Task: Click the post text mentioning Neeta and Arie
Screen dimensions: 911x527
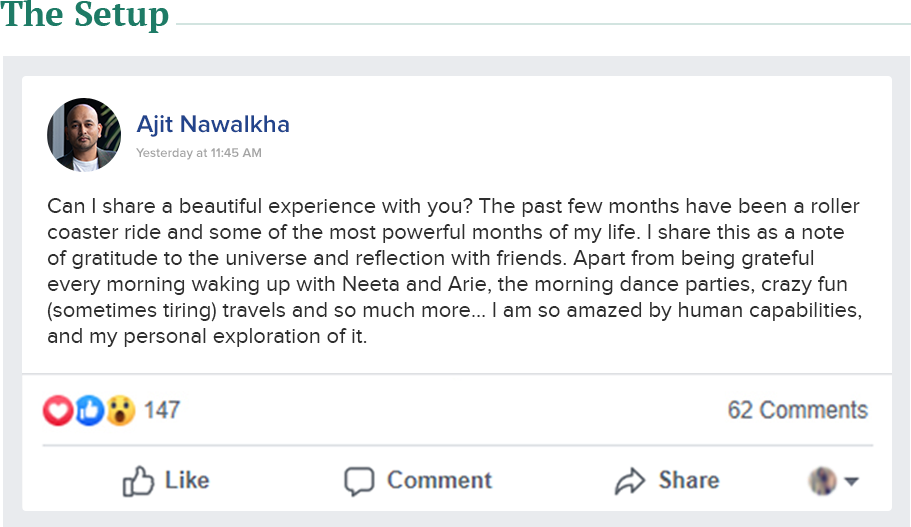Action: point(447,284)
